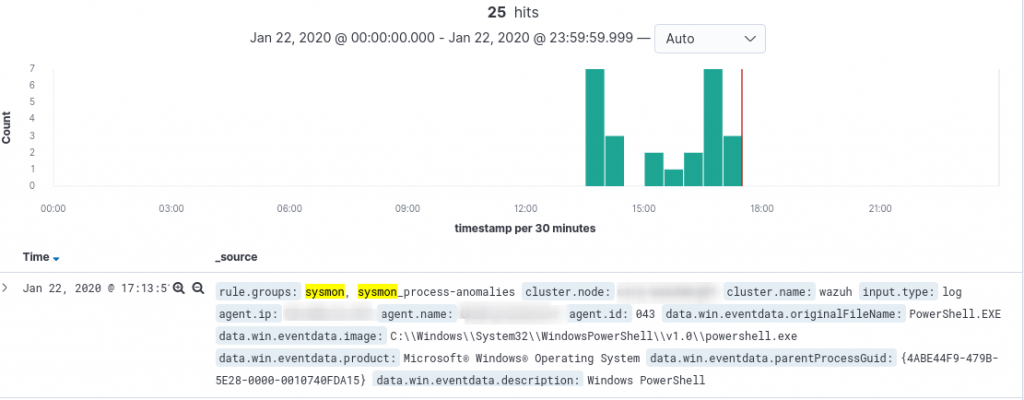Click the Microsoft Windows Operating System value
Screen dimensions: 1024x400
(521, 358)
